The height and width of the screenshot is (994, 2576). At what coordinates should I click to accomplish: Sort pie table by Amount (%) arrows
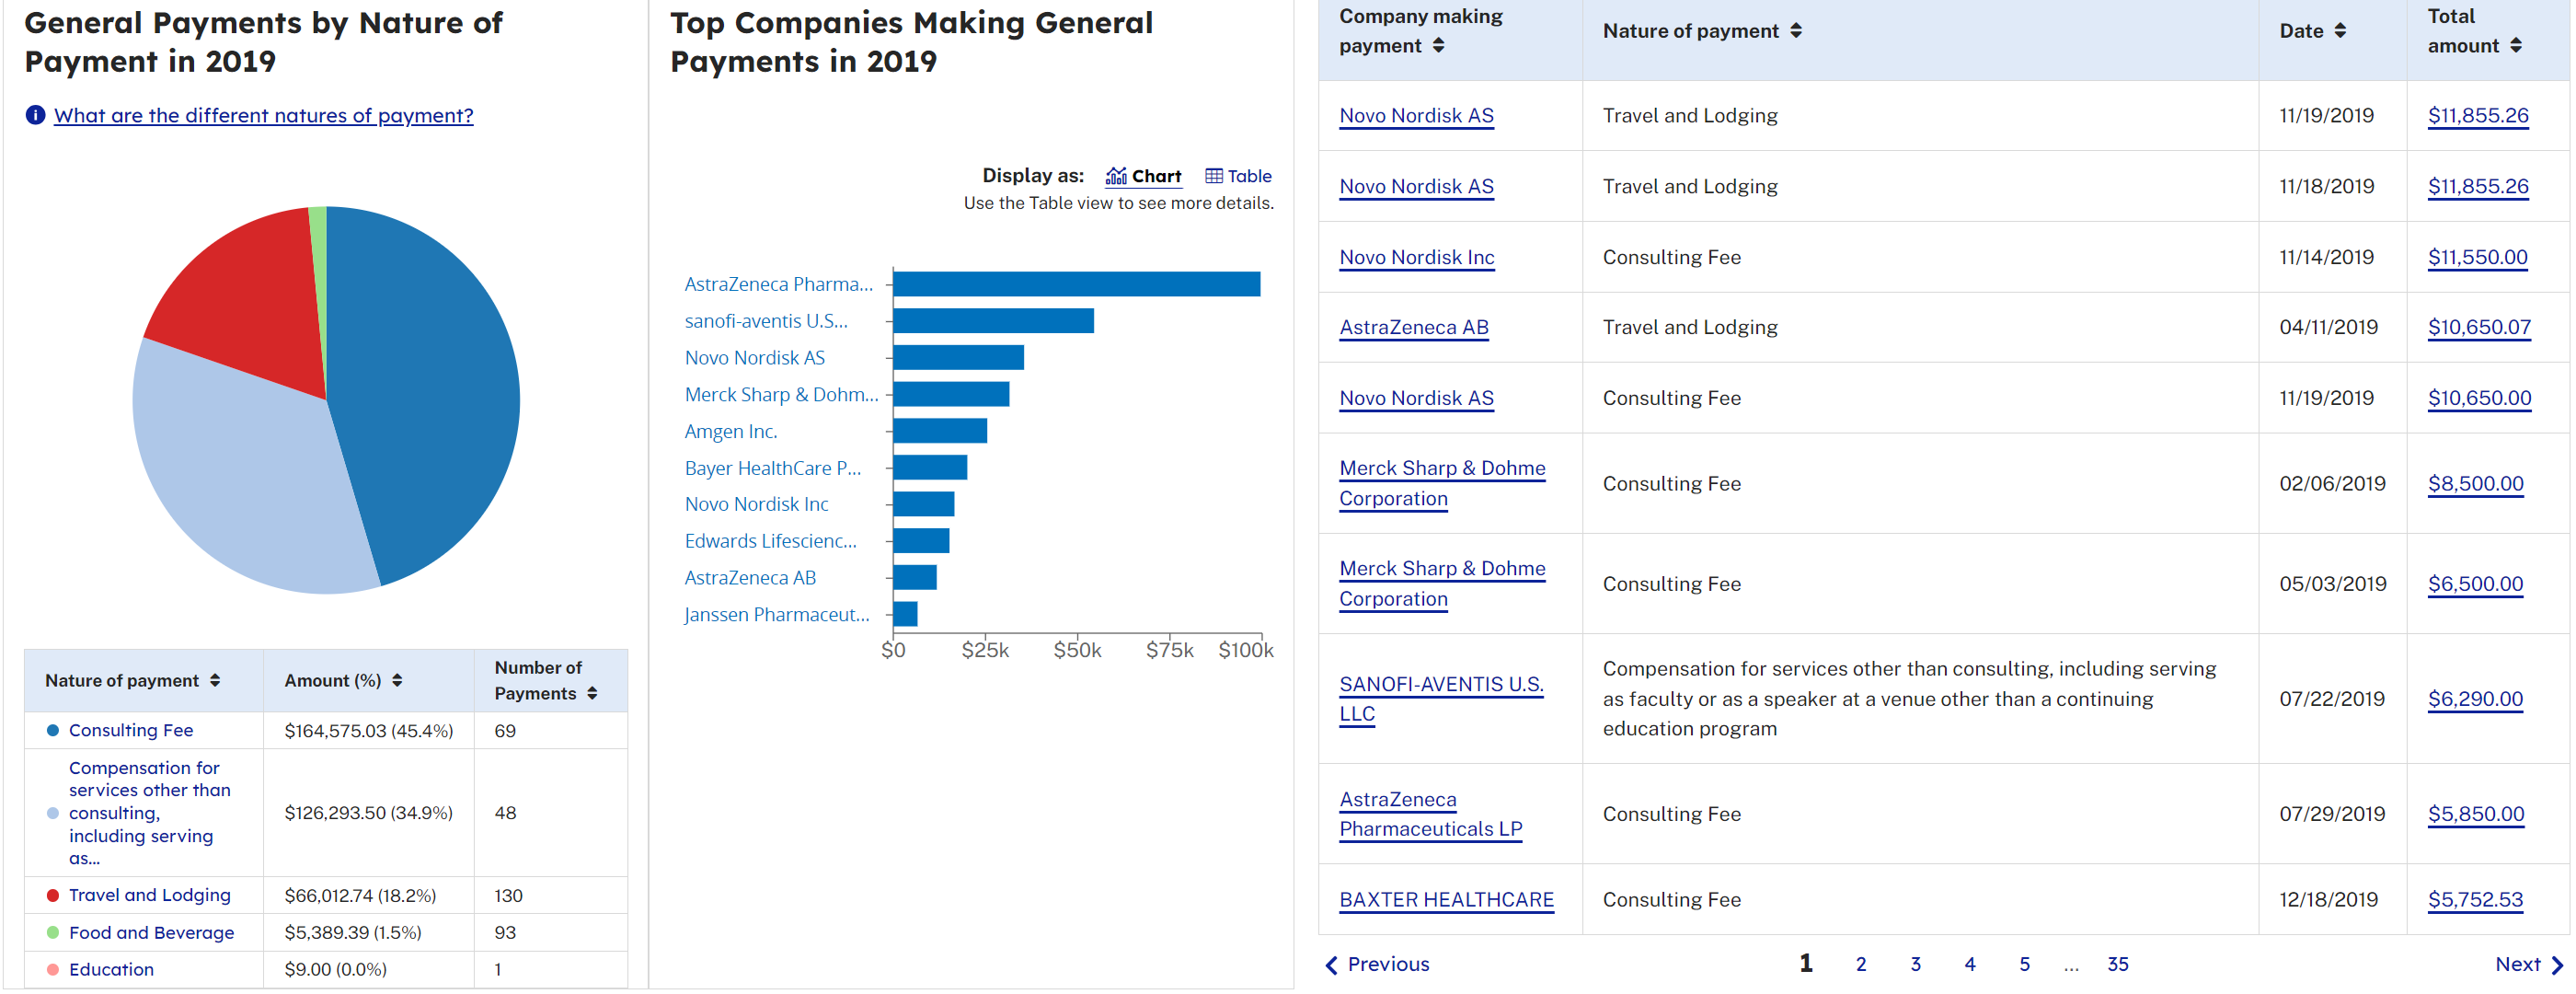click(x=397, y=681)
